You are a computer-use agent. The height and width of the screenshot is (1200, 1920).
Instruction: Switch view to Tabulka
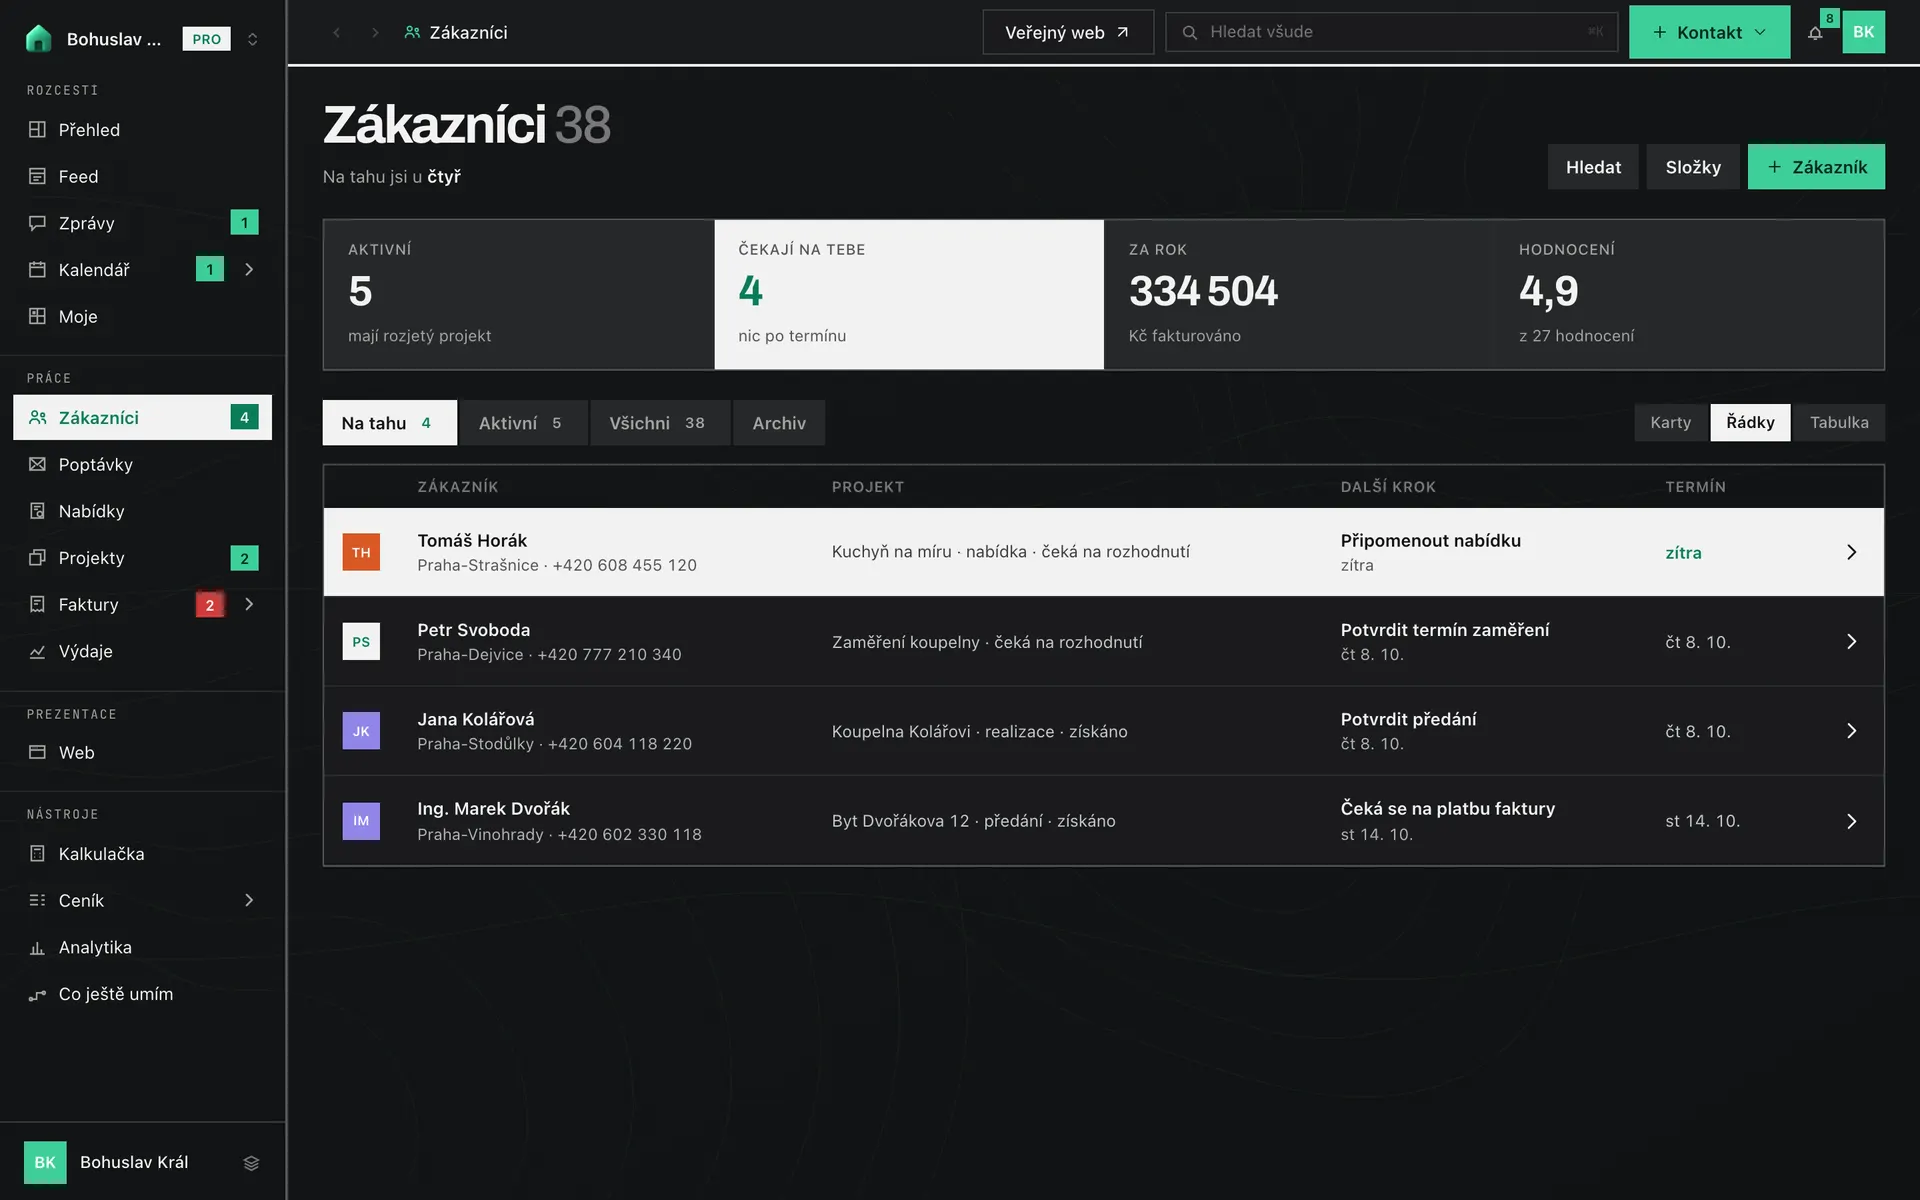click(x=1839, y=422)
